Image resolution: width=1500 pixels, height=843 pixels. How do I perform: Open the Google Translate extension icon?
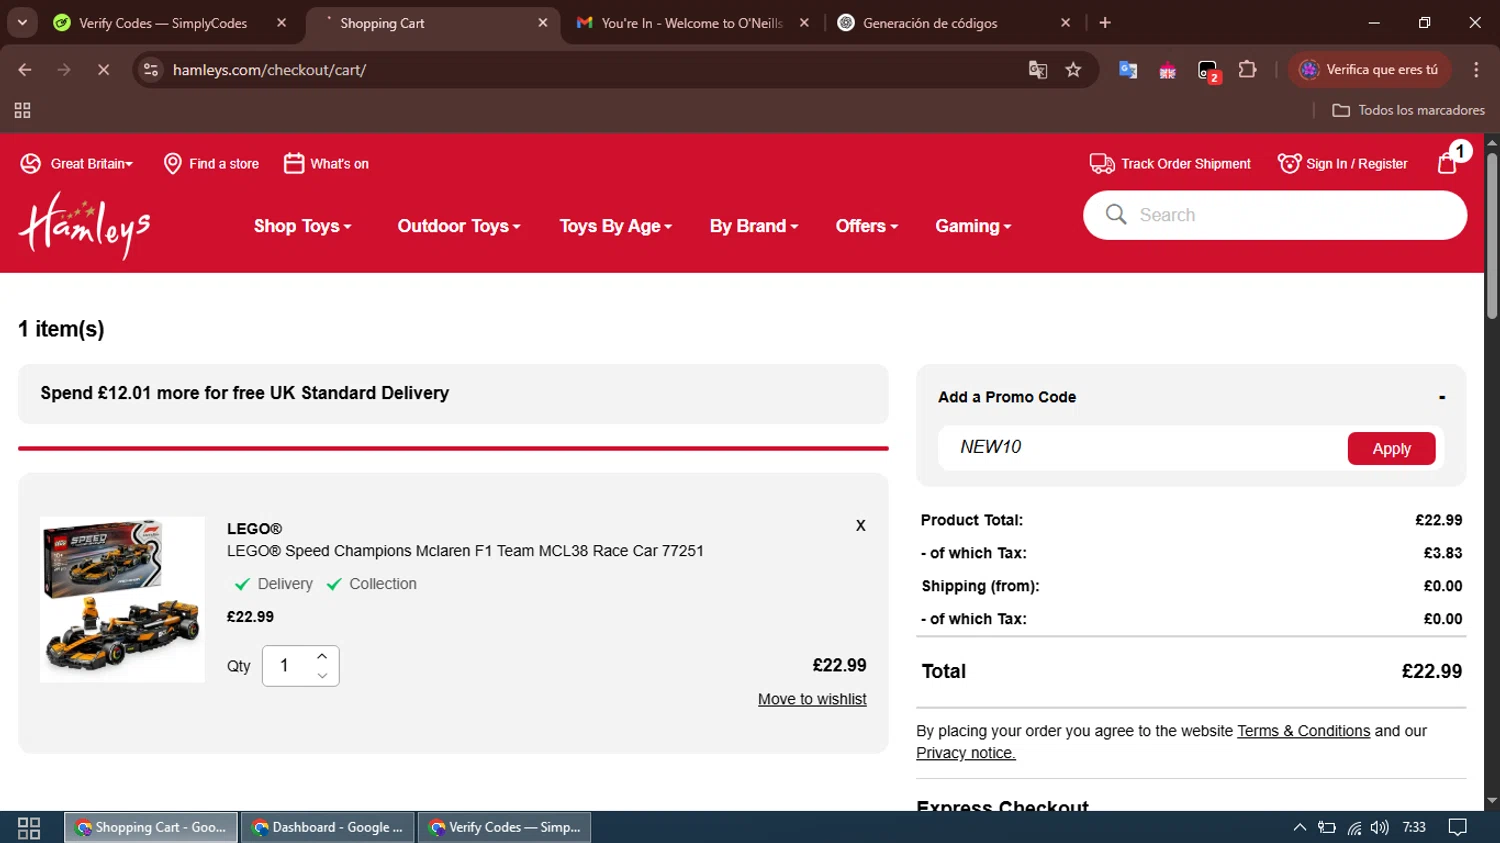1128,70
